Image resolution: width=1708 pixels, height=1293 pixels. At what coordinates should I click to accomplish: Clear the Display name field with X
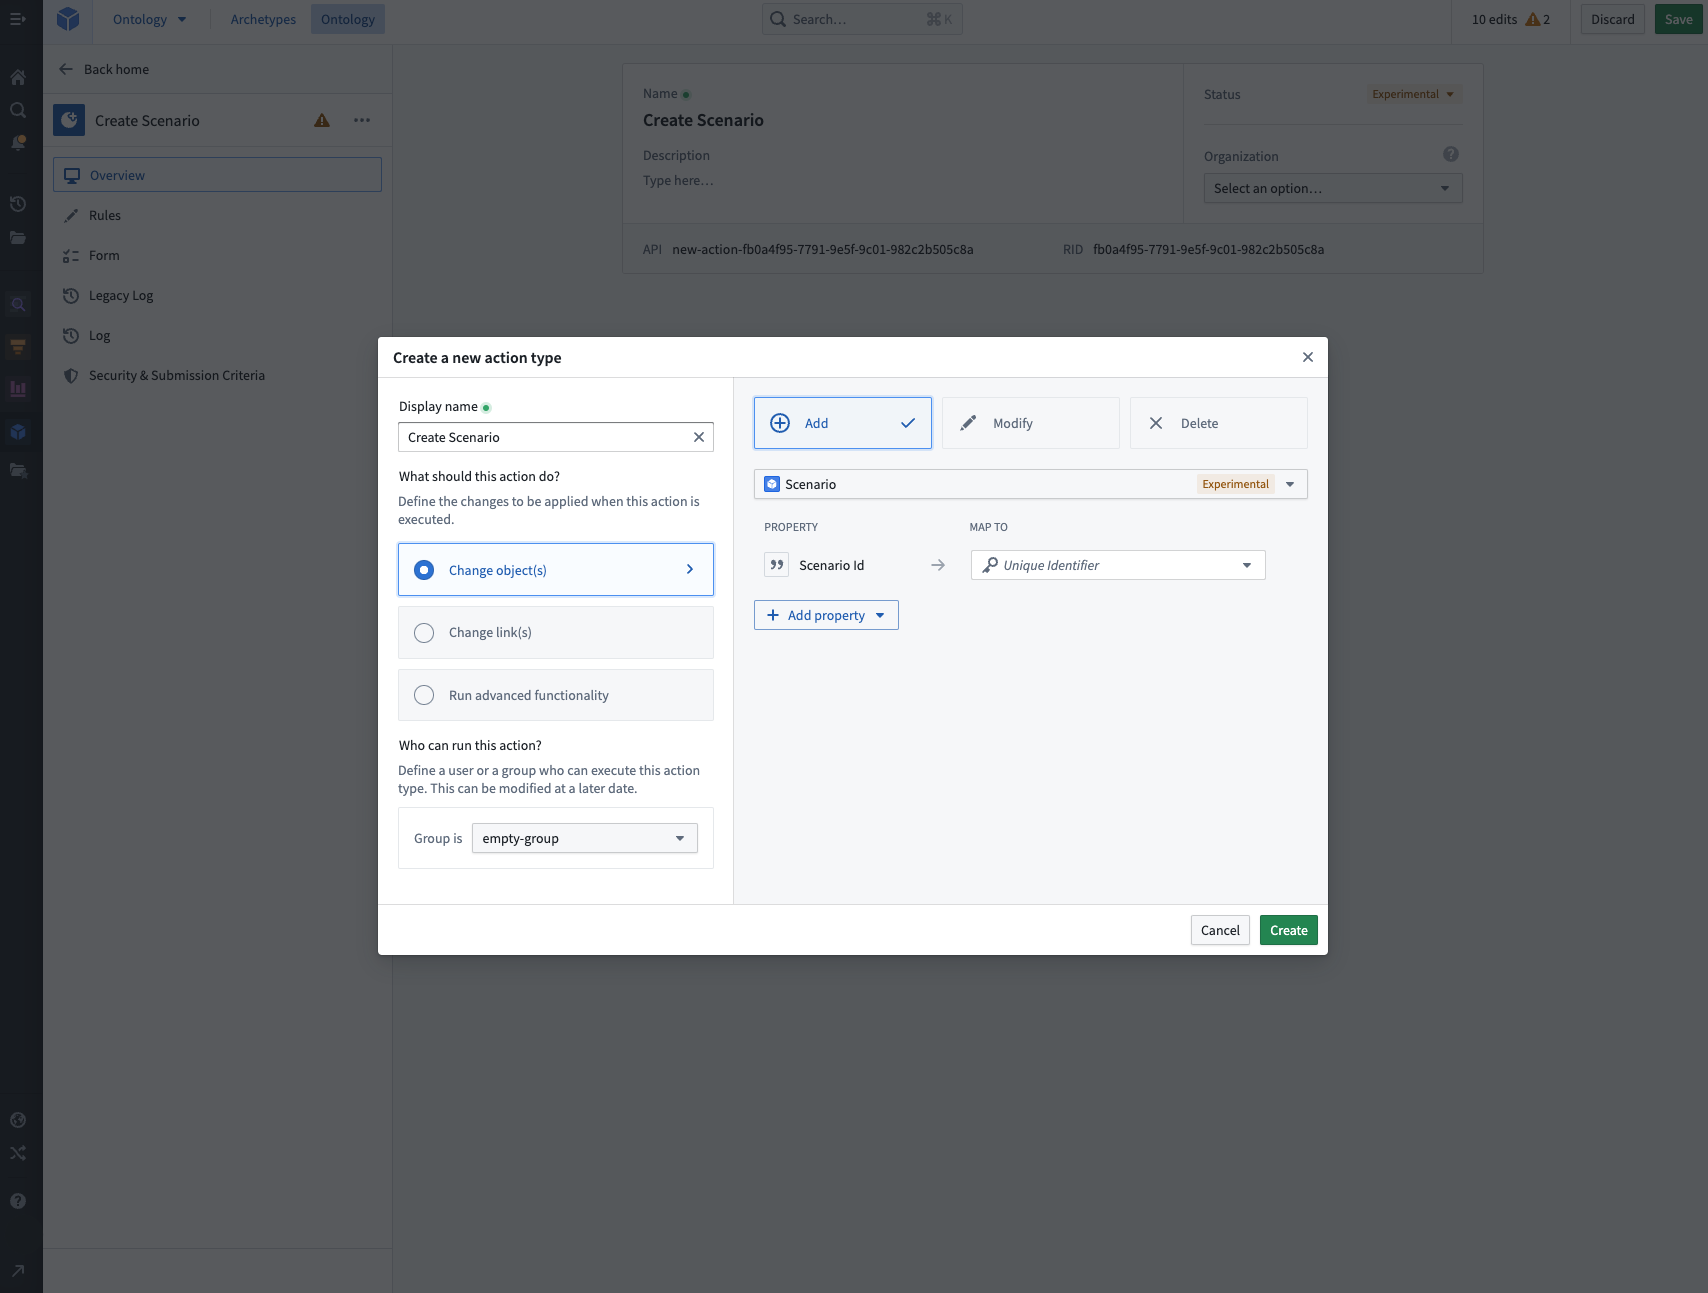699,437
